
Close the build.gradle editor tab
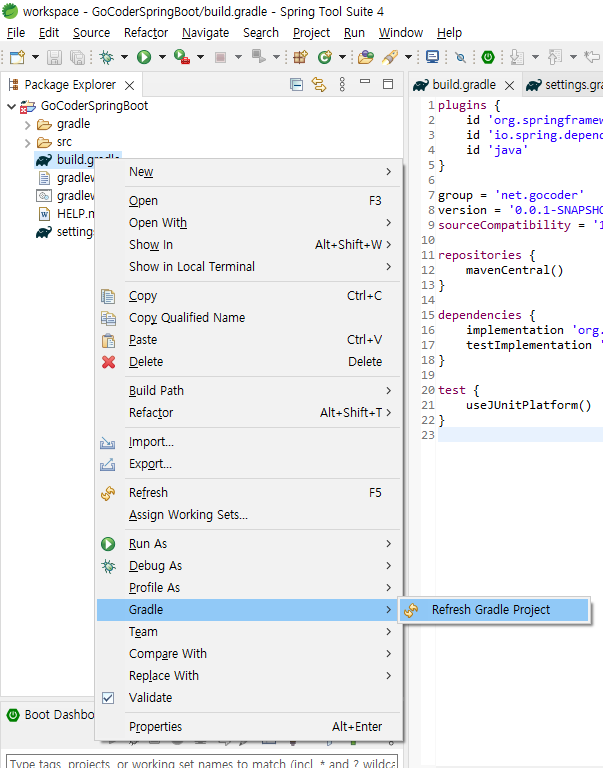tap(509, 86)
